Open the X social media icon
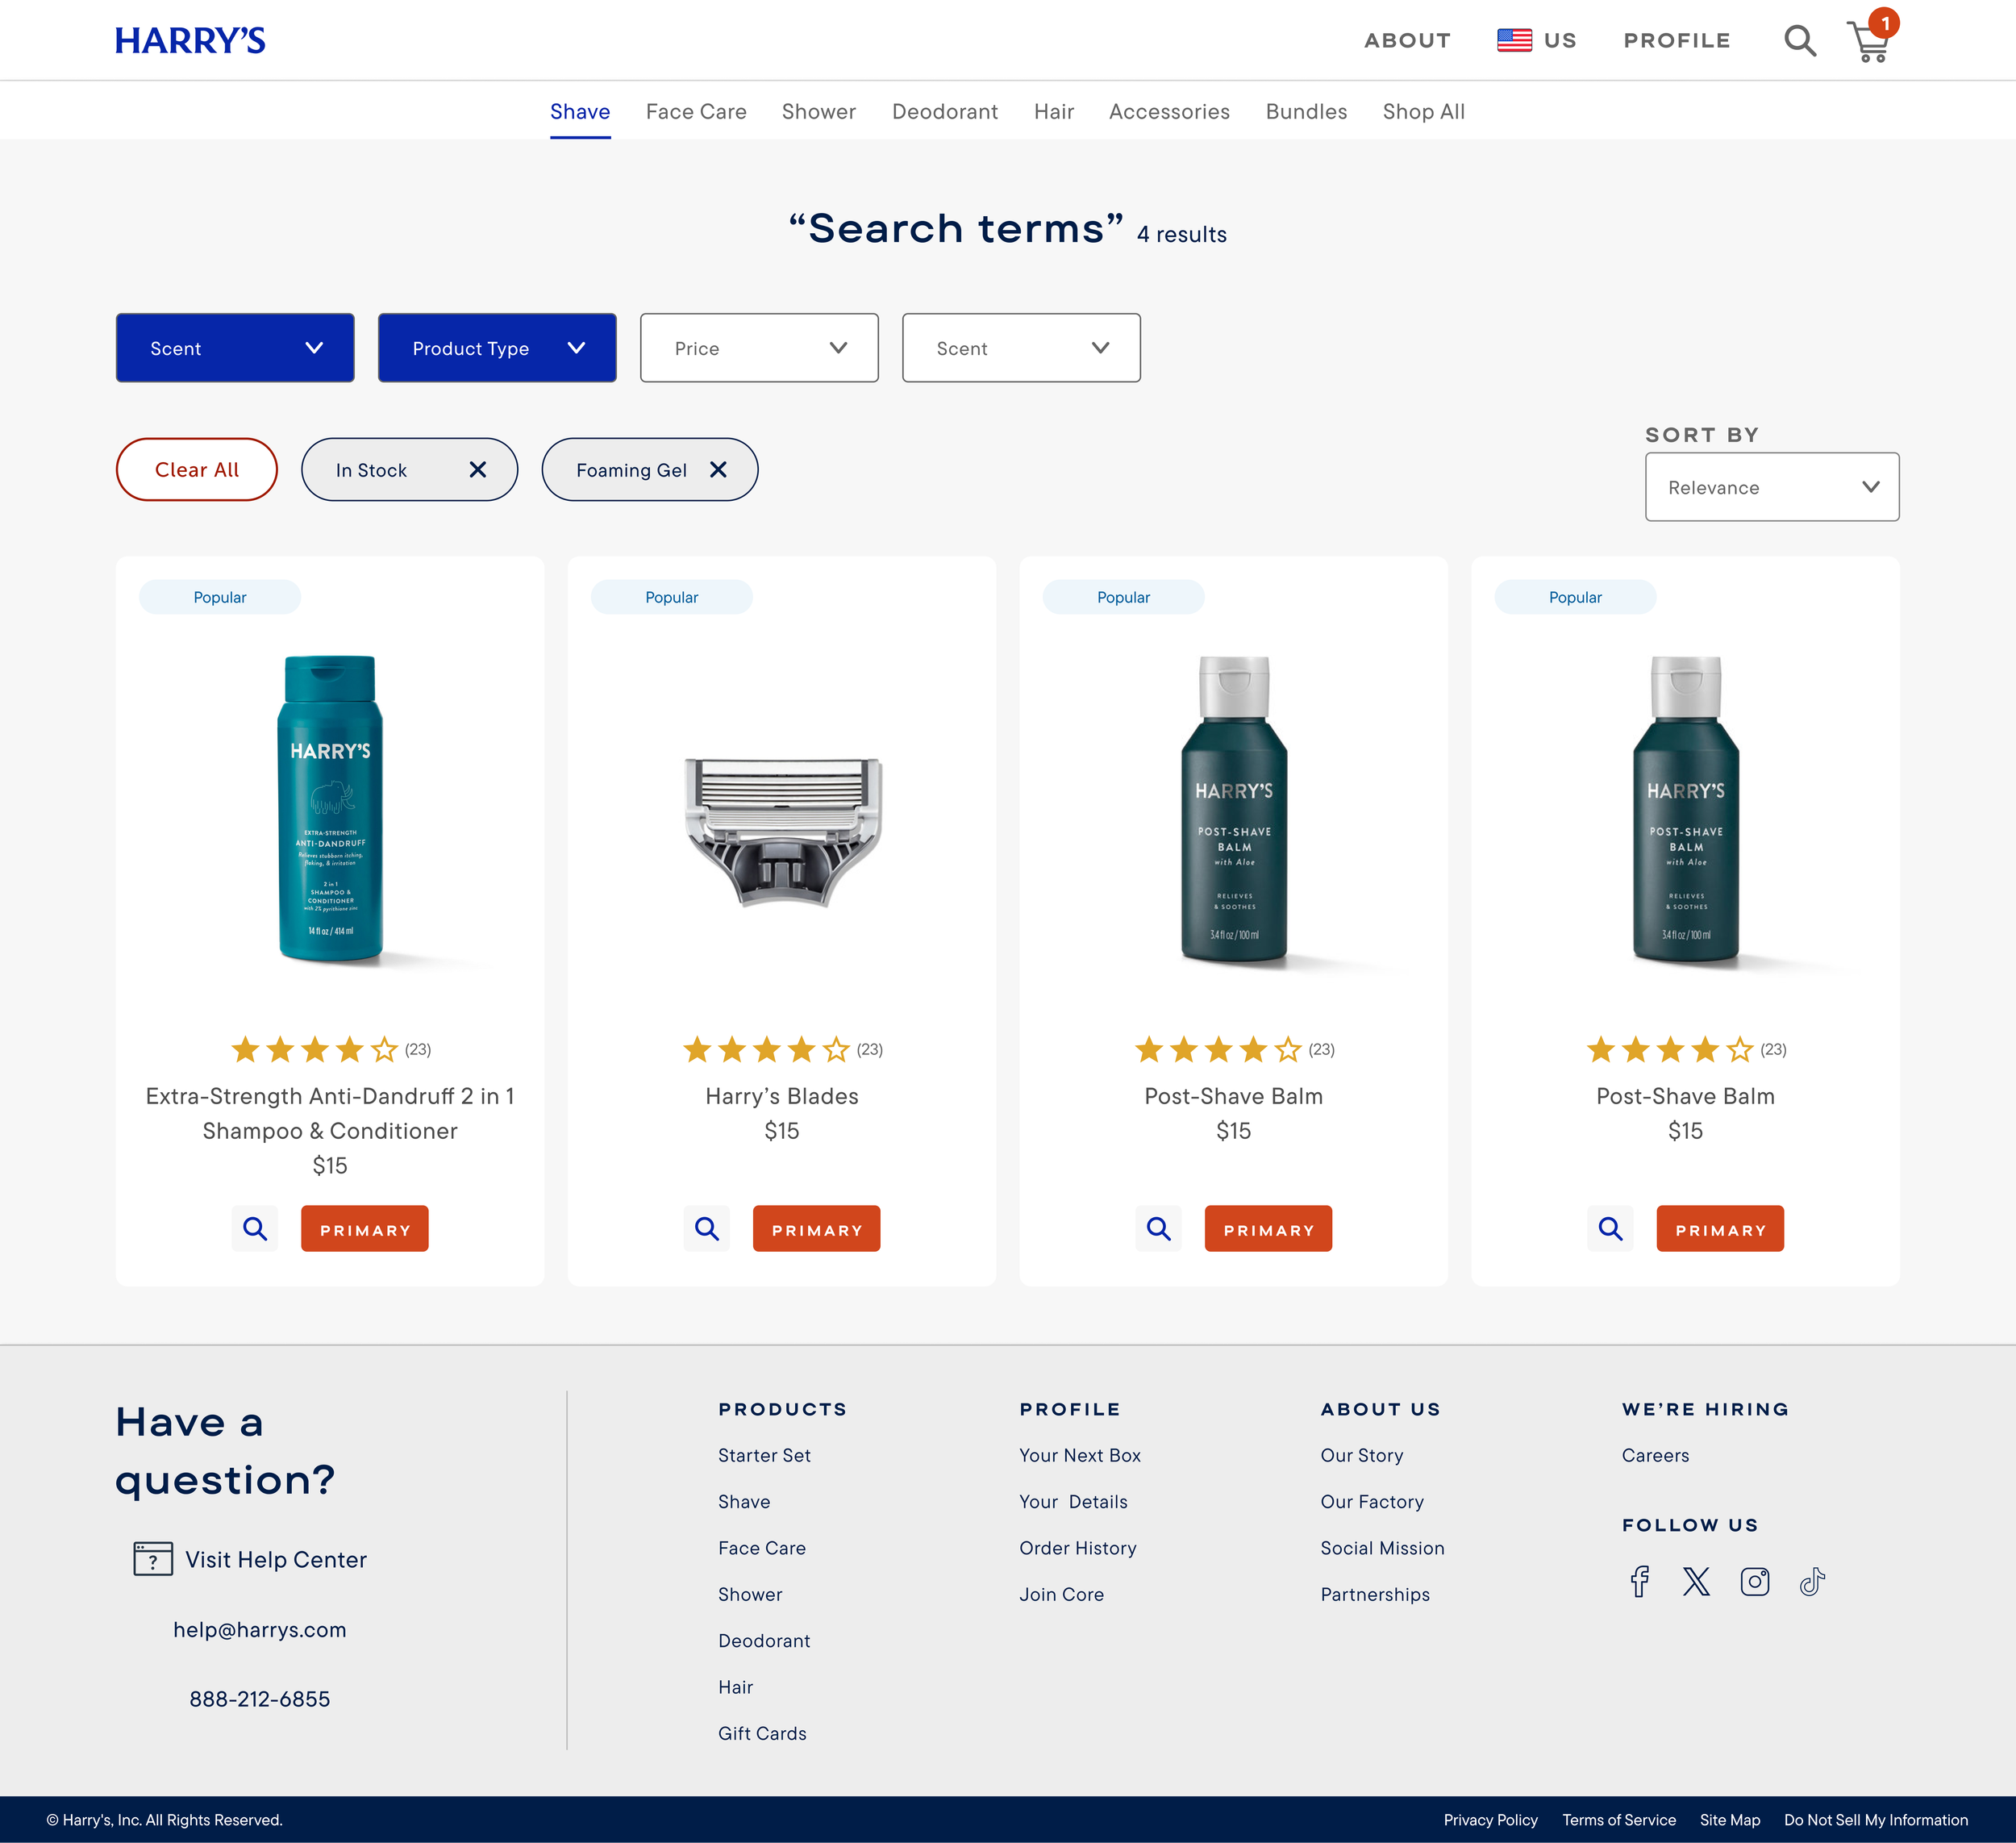 tap(1696, 1581)
